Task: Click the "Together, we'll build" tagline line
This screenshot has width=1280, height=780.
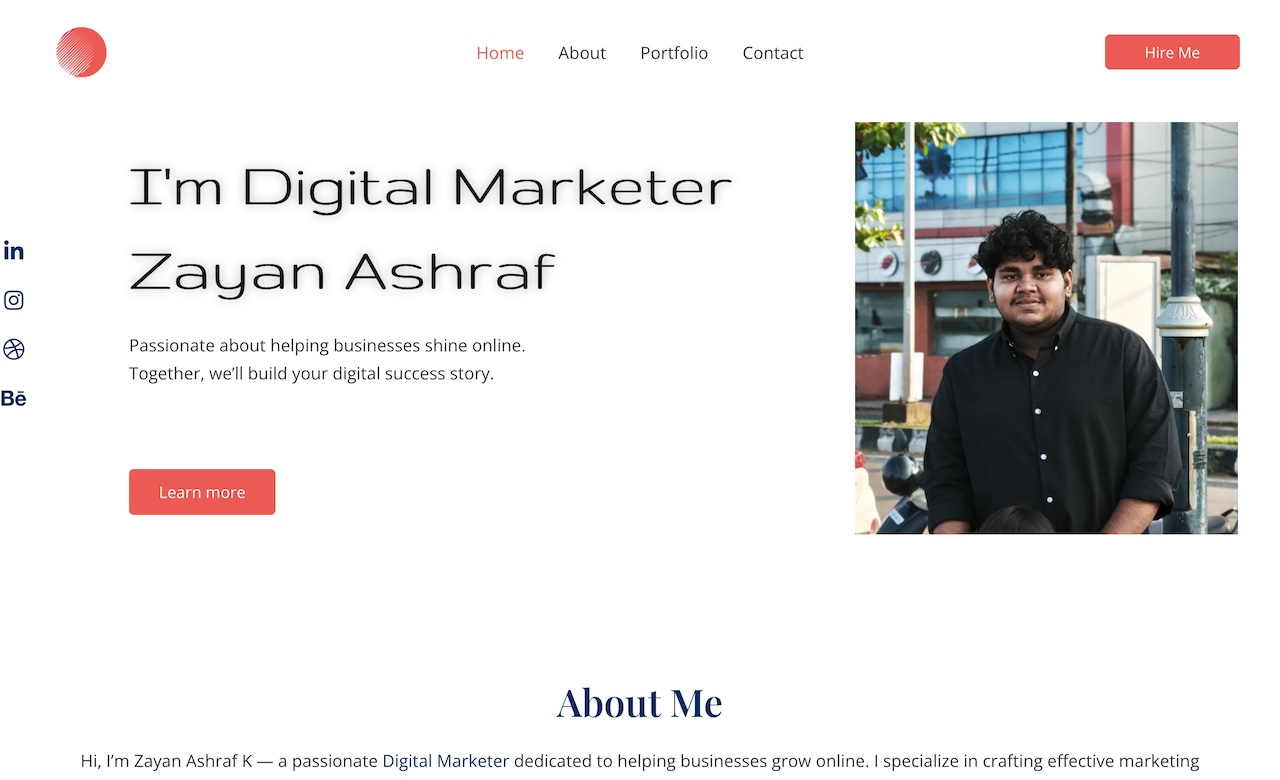Action: tap(311, 374)
